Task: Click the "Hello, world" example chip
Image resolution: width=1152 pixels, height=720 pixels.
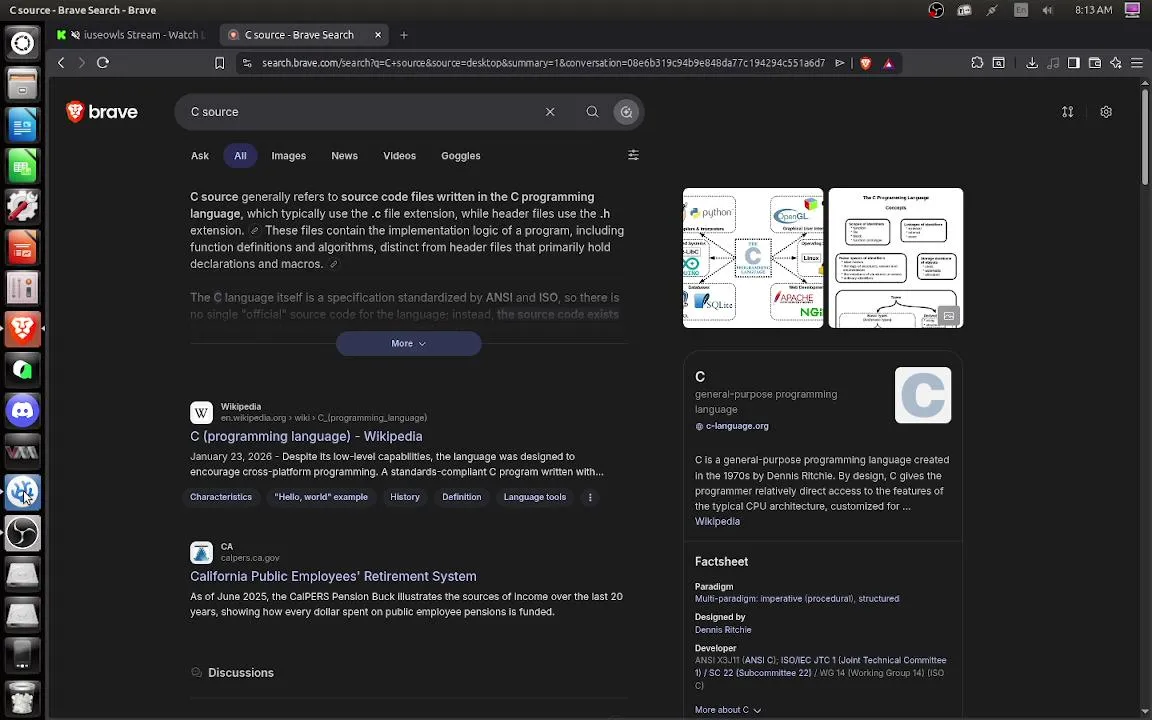Action: click(x=321, y=497)
